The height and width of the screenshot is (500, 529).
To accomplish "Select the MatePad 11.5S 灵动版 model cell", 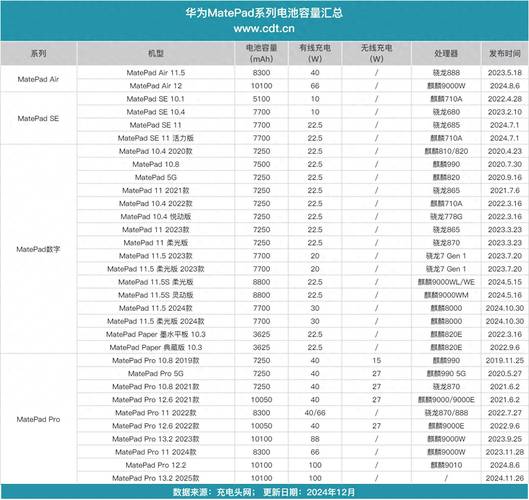I will (x=156, y=295).
